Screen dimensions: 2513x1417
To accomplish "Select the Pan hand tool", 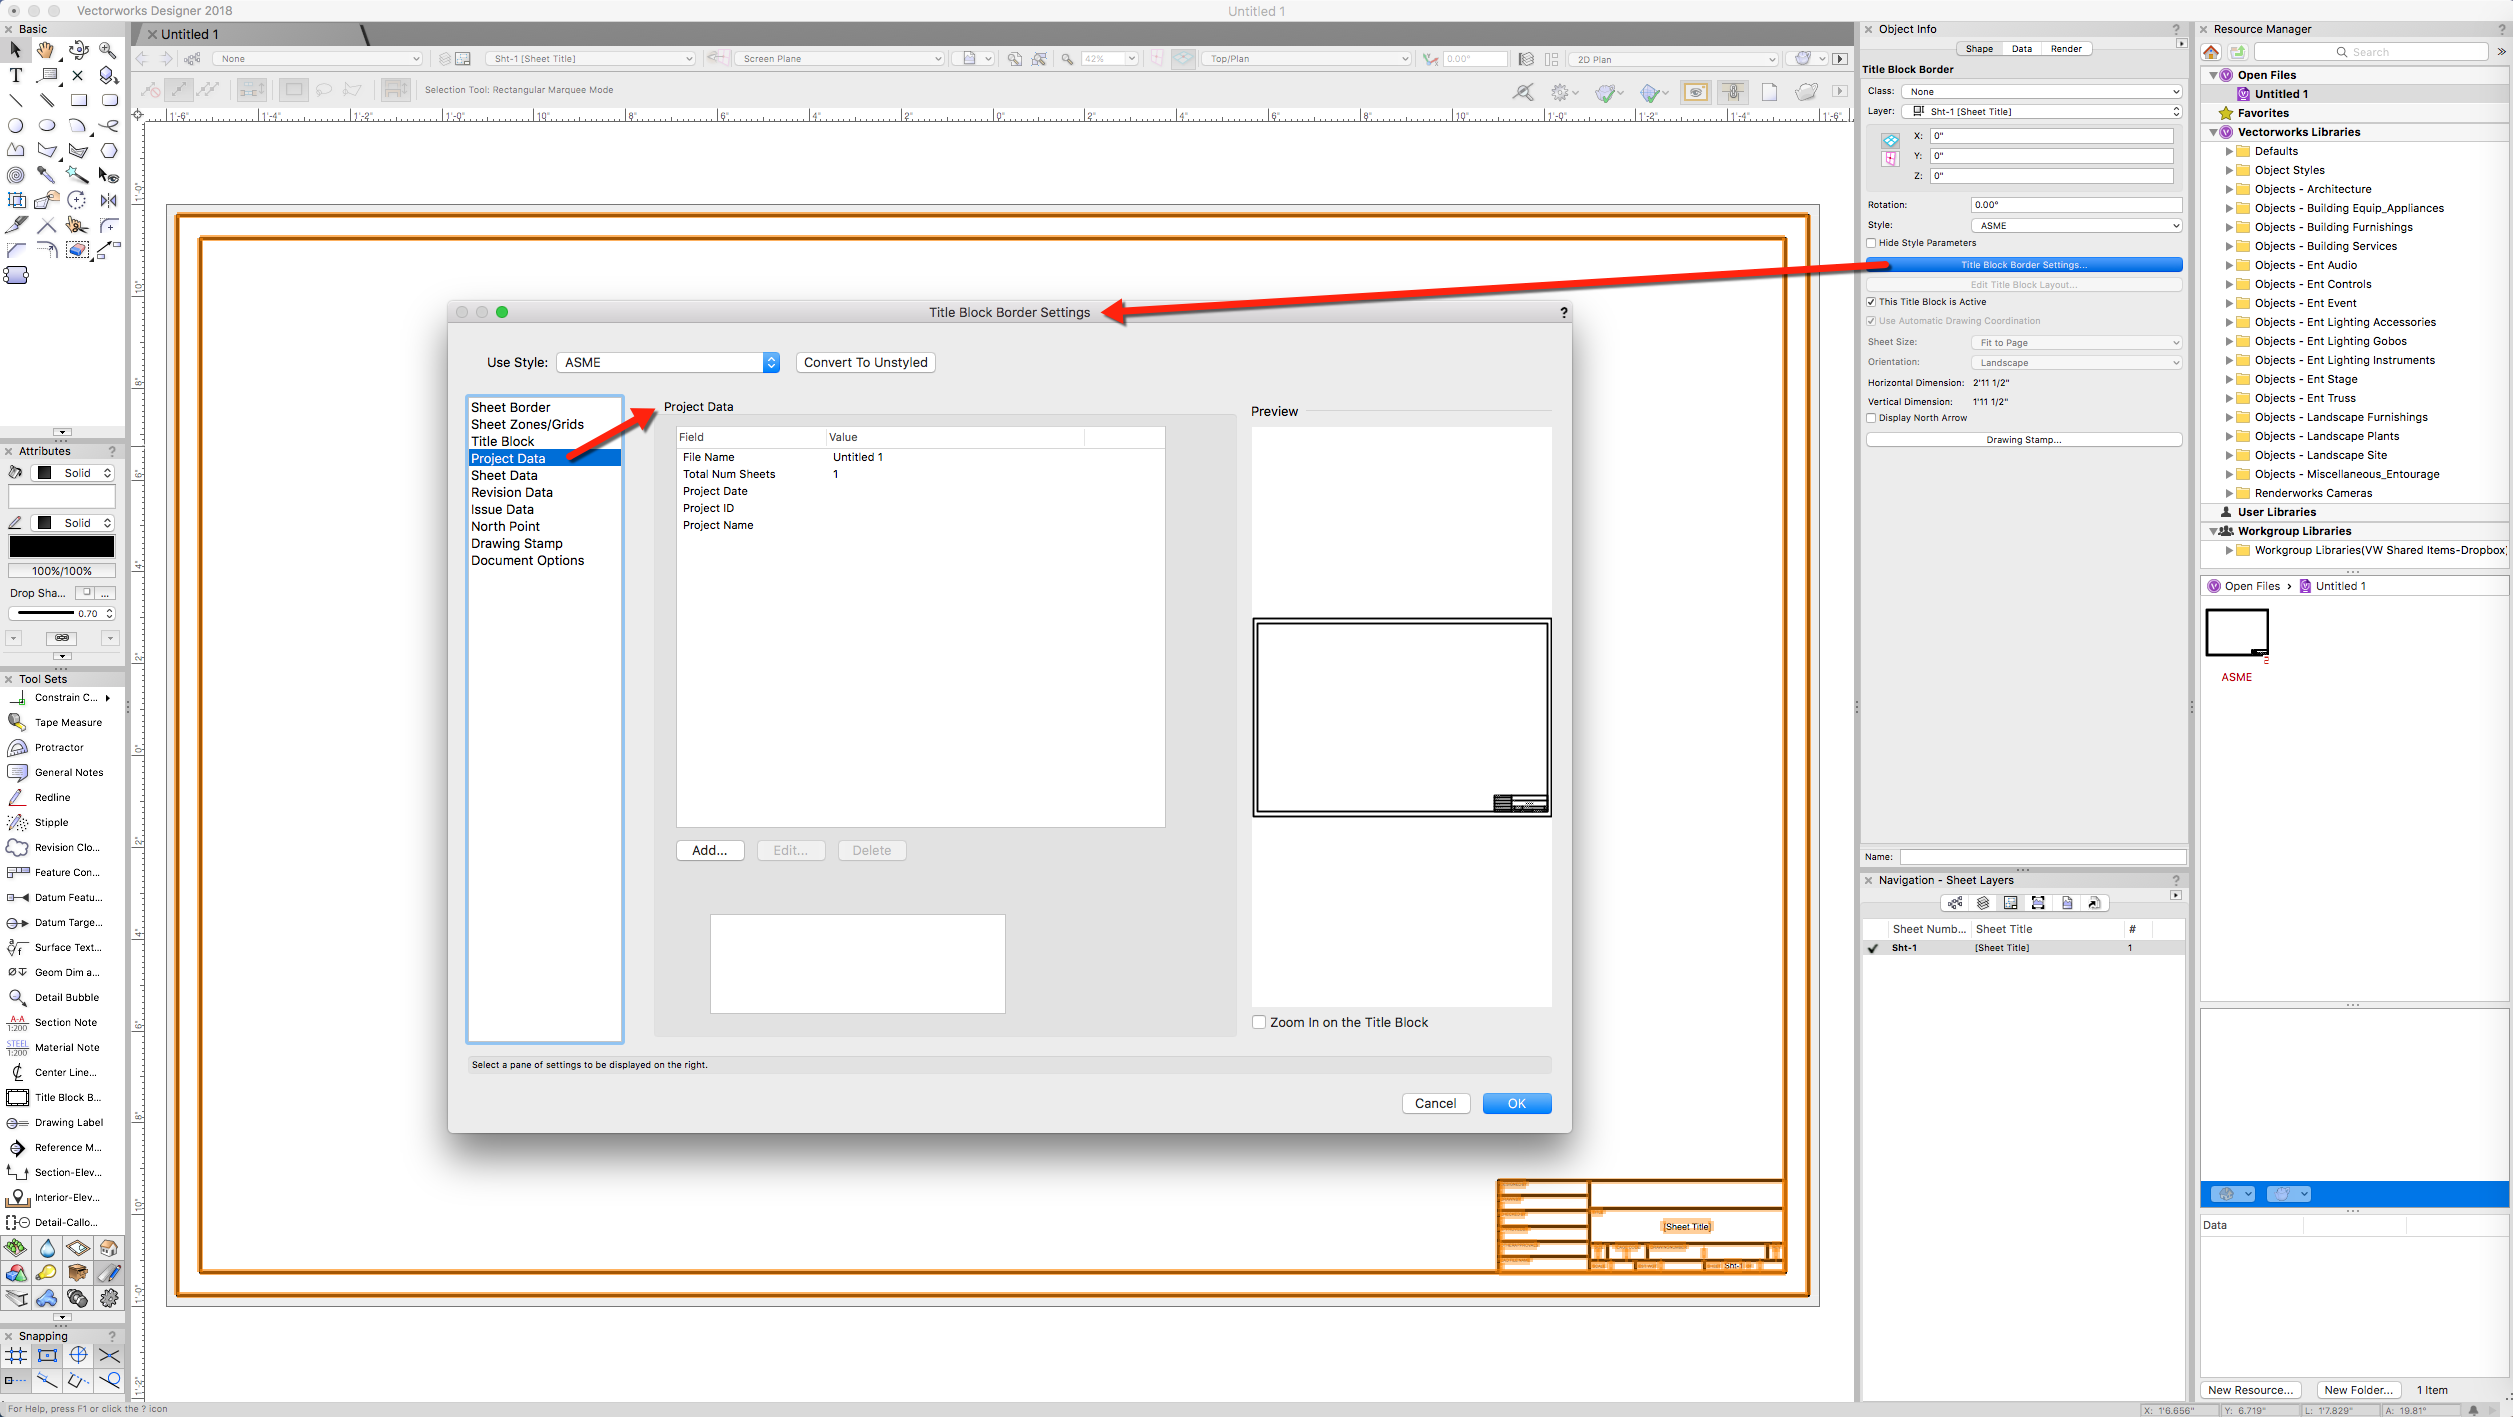I will coord(46,50).
